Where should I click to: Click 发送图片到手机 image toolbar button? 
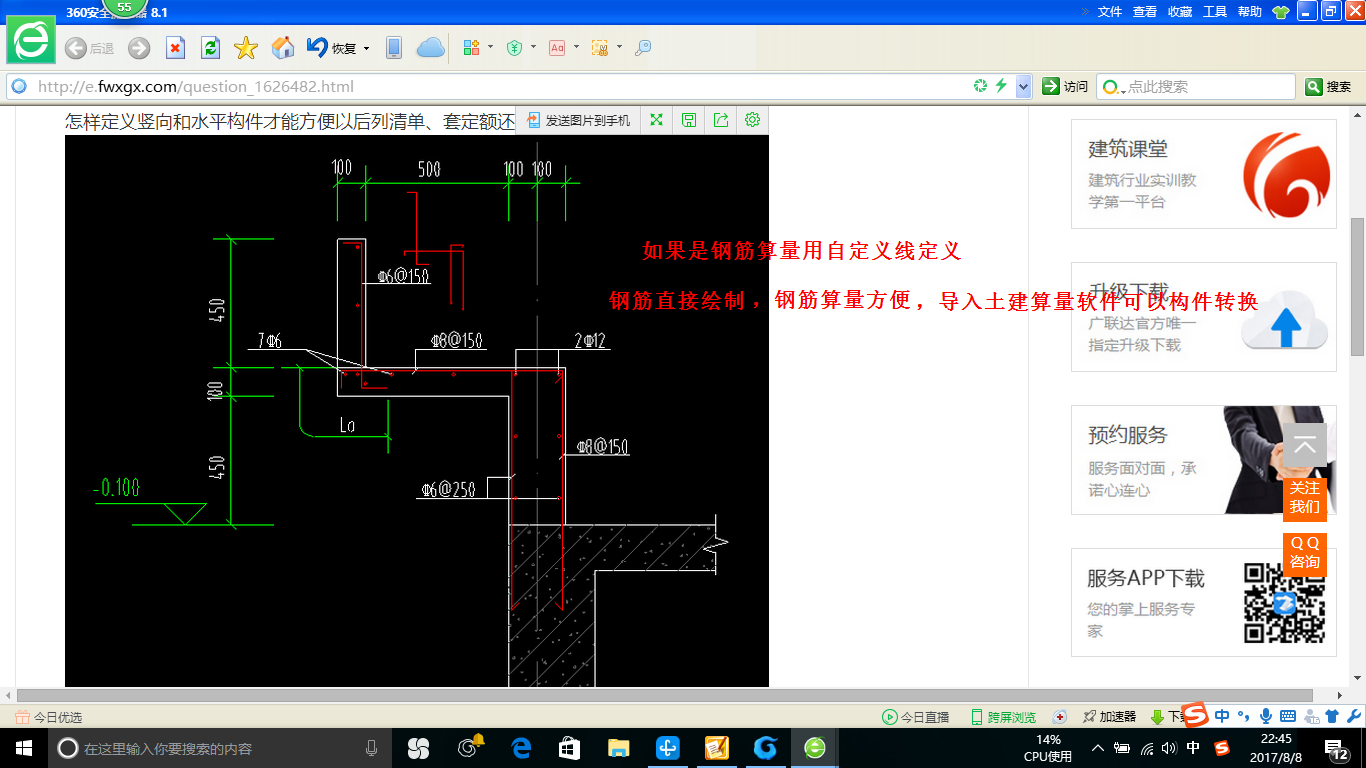tap(579, 120)
